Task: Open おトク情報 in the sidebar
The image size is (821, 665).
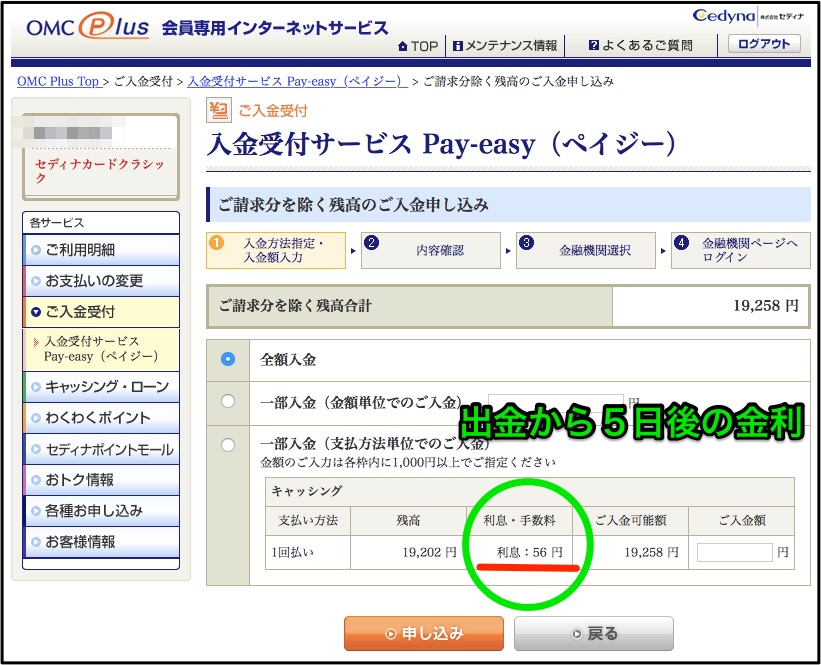Action: click(x=101, y=480)
